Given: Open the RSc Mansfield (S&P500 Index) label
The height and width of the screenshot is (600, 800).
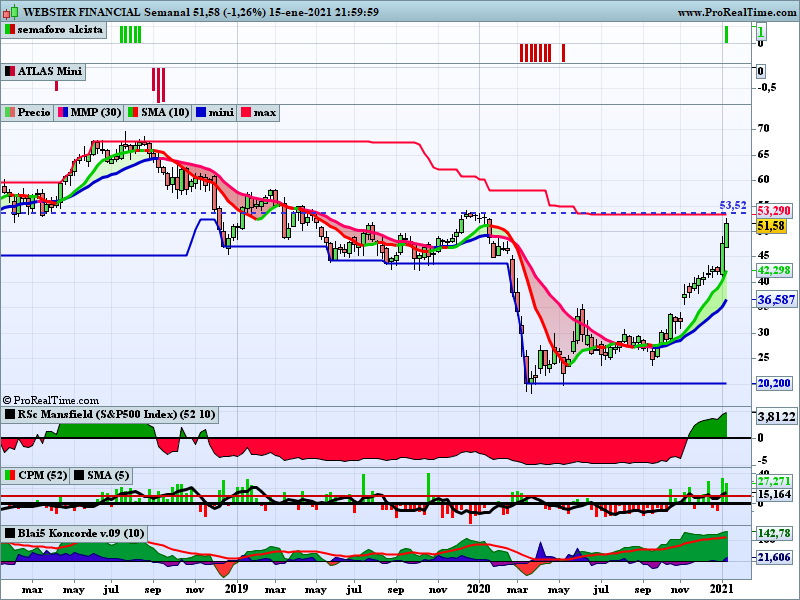Looking at the screenshot, I should pyautogui.click(x=116, y=414).
